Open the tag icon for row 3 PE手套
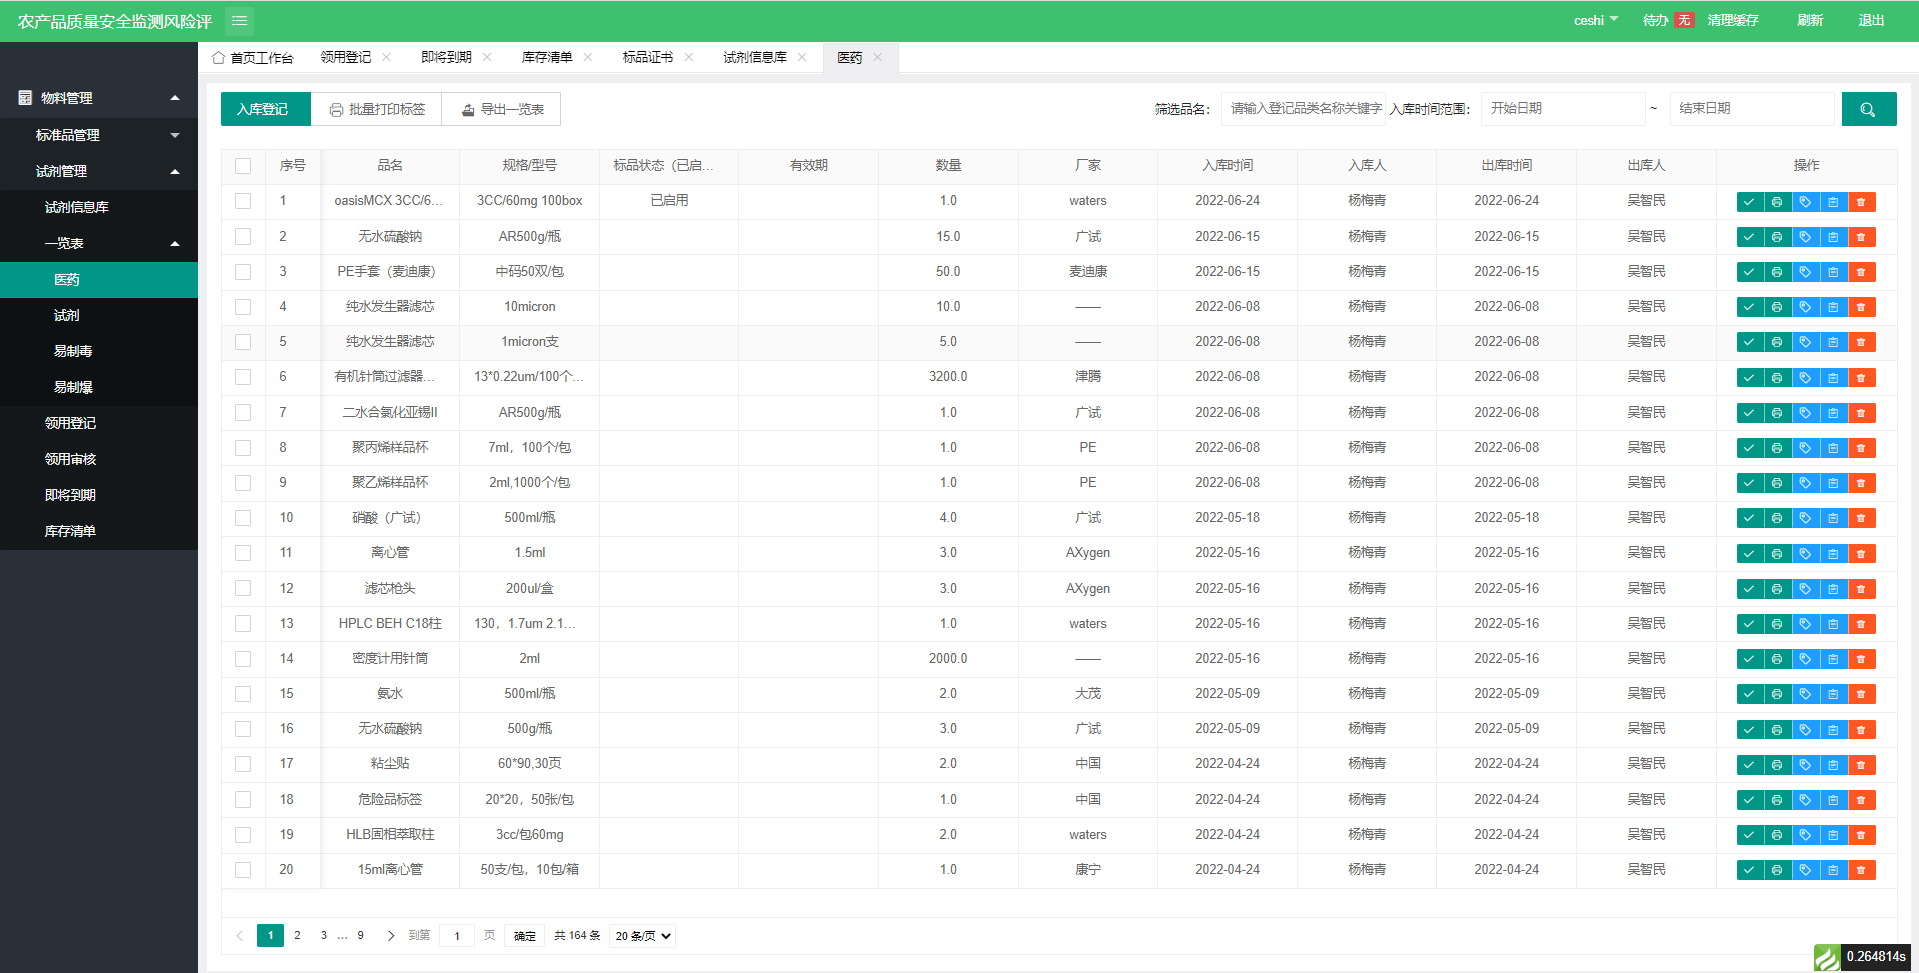The height and width of the screenshot is (973, 1919). tap(1805, 272)
